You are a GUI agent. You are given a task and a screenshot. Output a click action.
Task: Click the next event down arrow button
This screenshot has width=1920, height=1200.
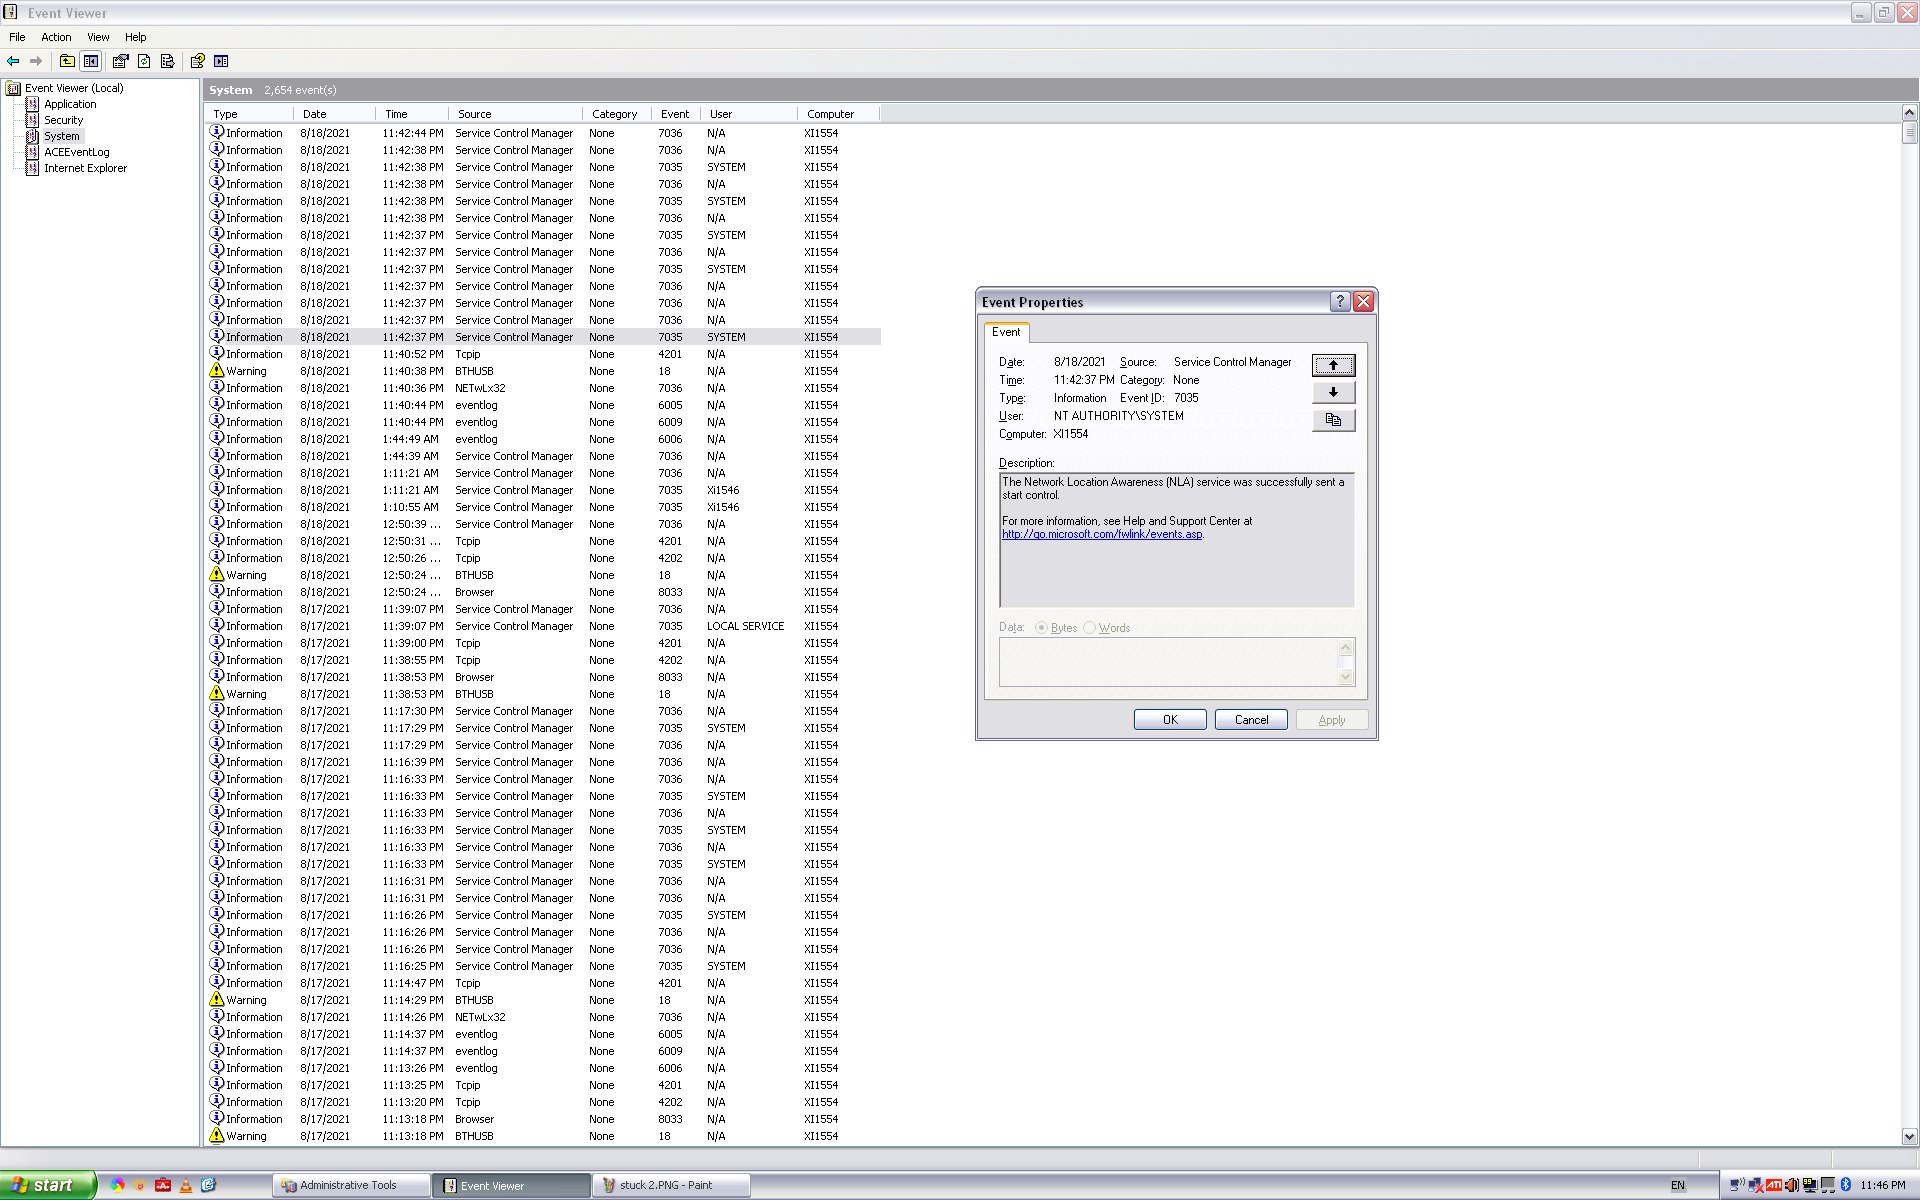(x=1333, y=392)
